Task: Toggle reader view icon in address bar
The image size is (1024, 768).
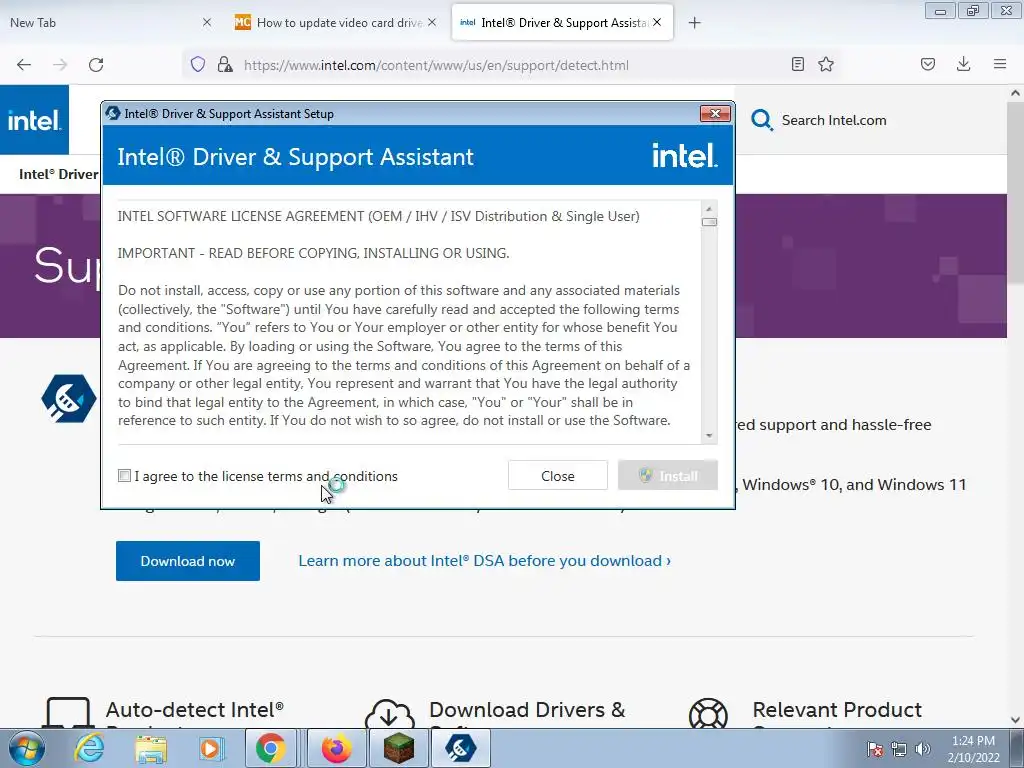Action: pyautogui.click(x=797, y=64)
